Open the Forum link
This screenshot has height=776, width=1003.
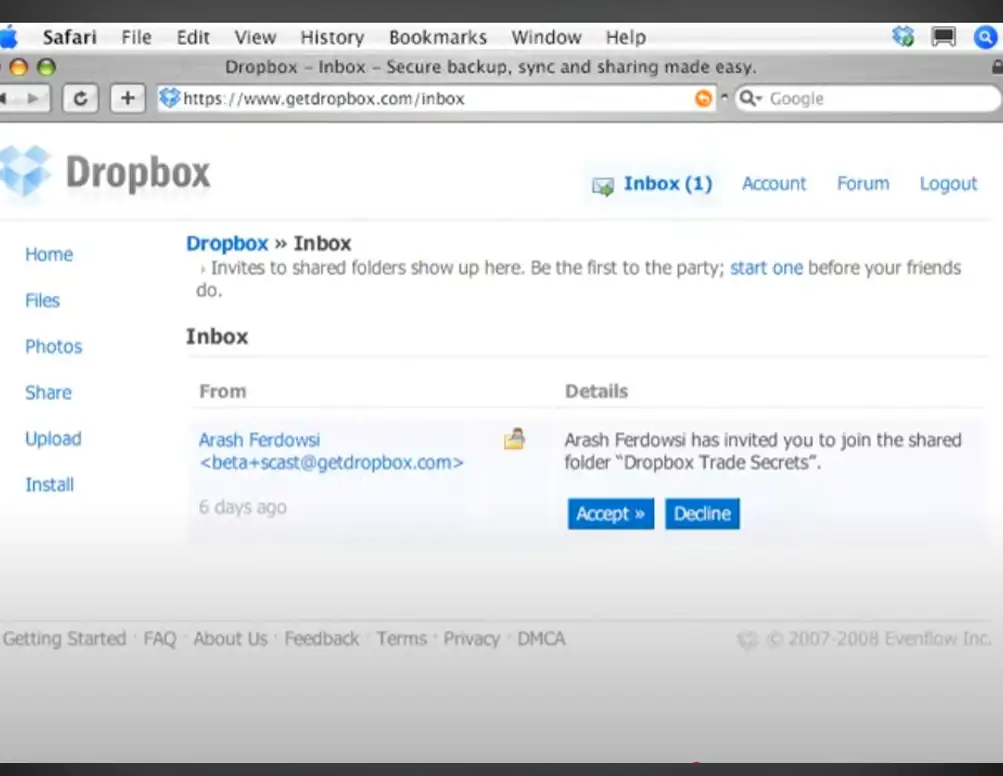(x=863, y=184)
